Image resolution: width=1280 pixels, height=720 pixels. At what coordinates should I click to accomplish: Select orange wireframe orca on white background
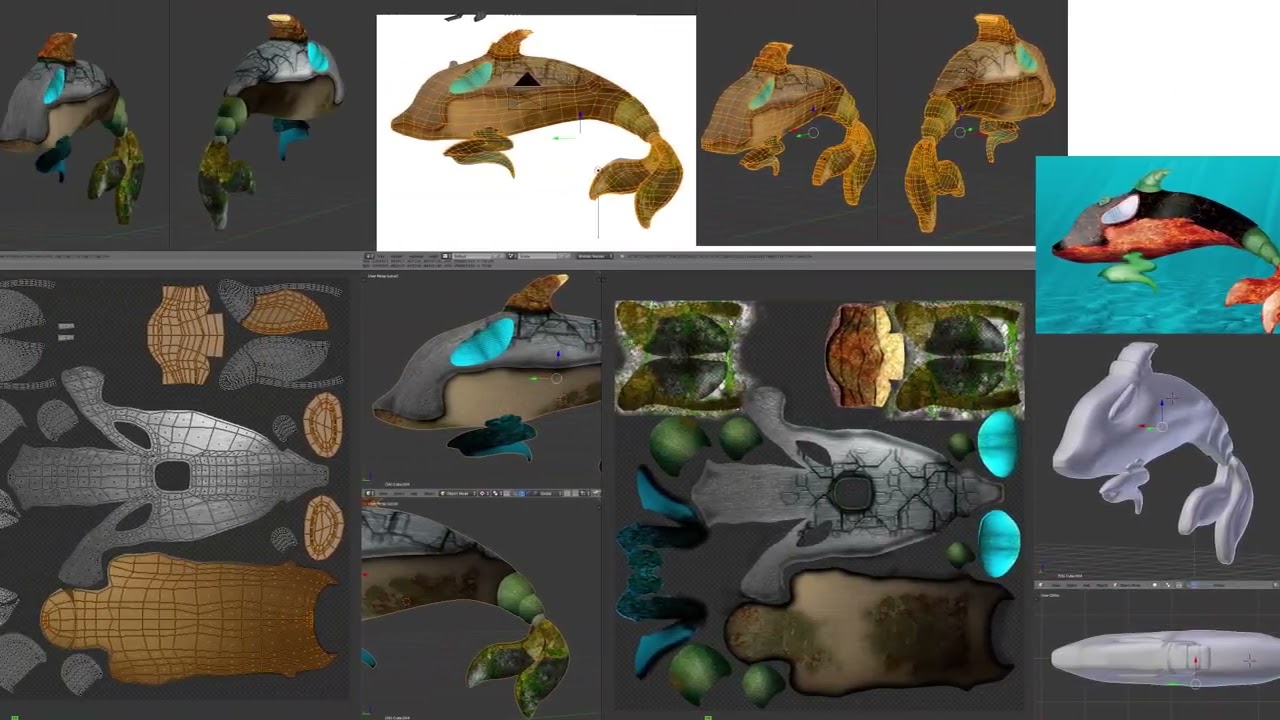pos(537,130)
